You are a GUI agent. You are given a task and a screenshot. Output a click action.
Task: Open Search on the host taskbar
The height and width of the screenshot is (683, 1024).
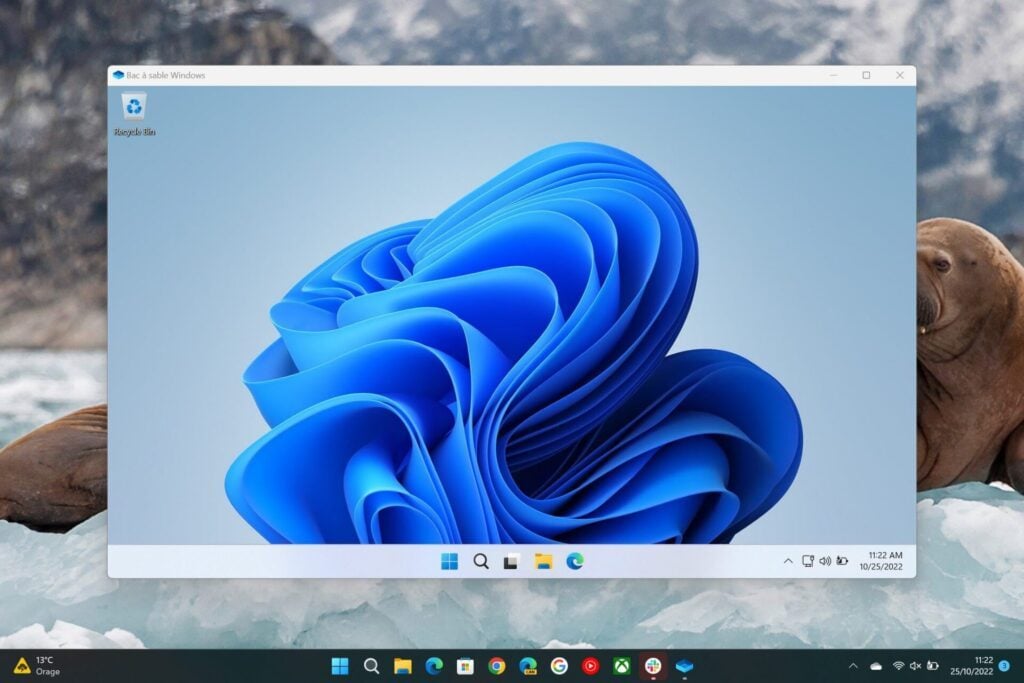click(371, 666)
